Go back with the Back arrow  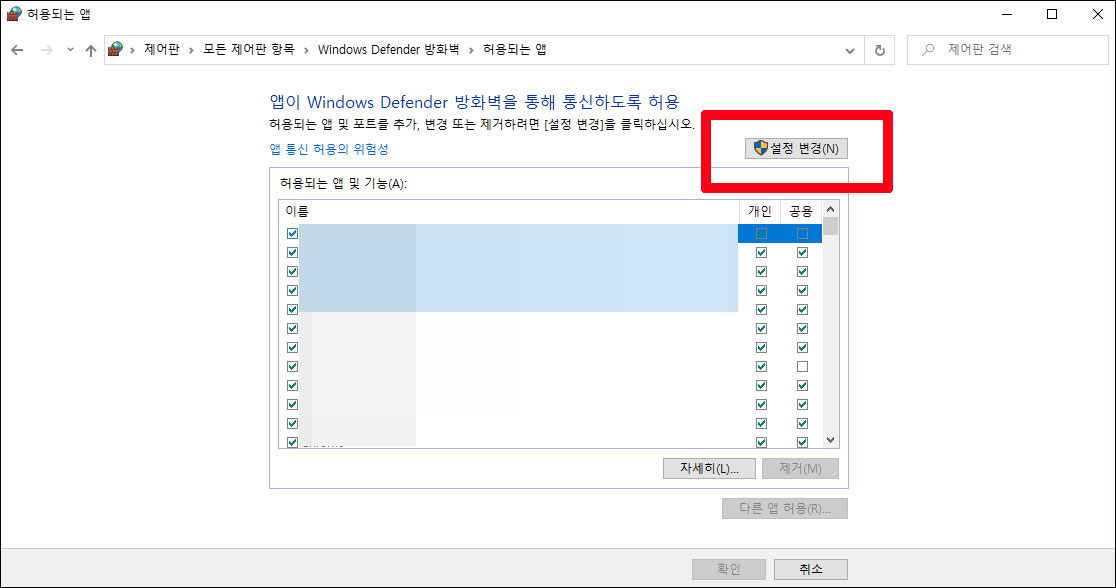point(17,50)
